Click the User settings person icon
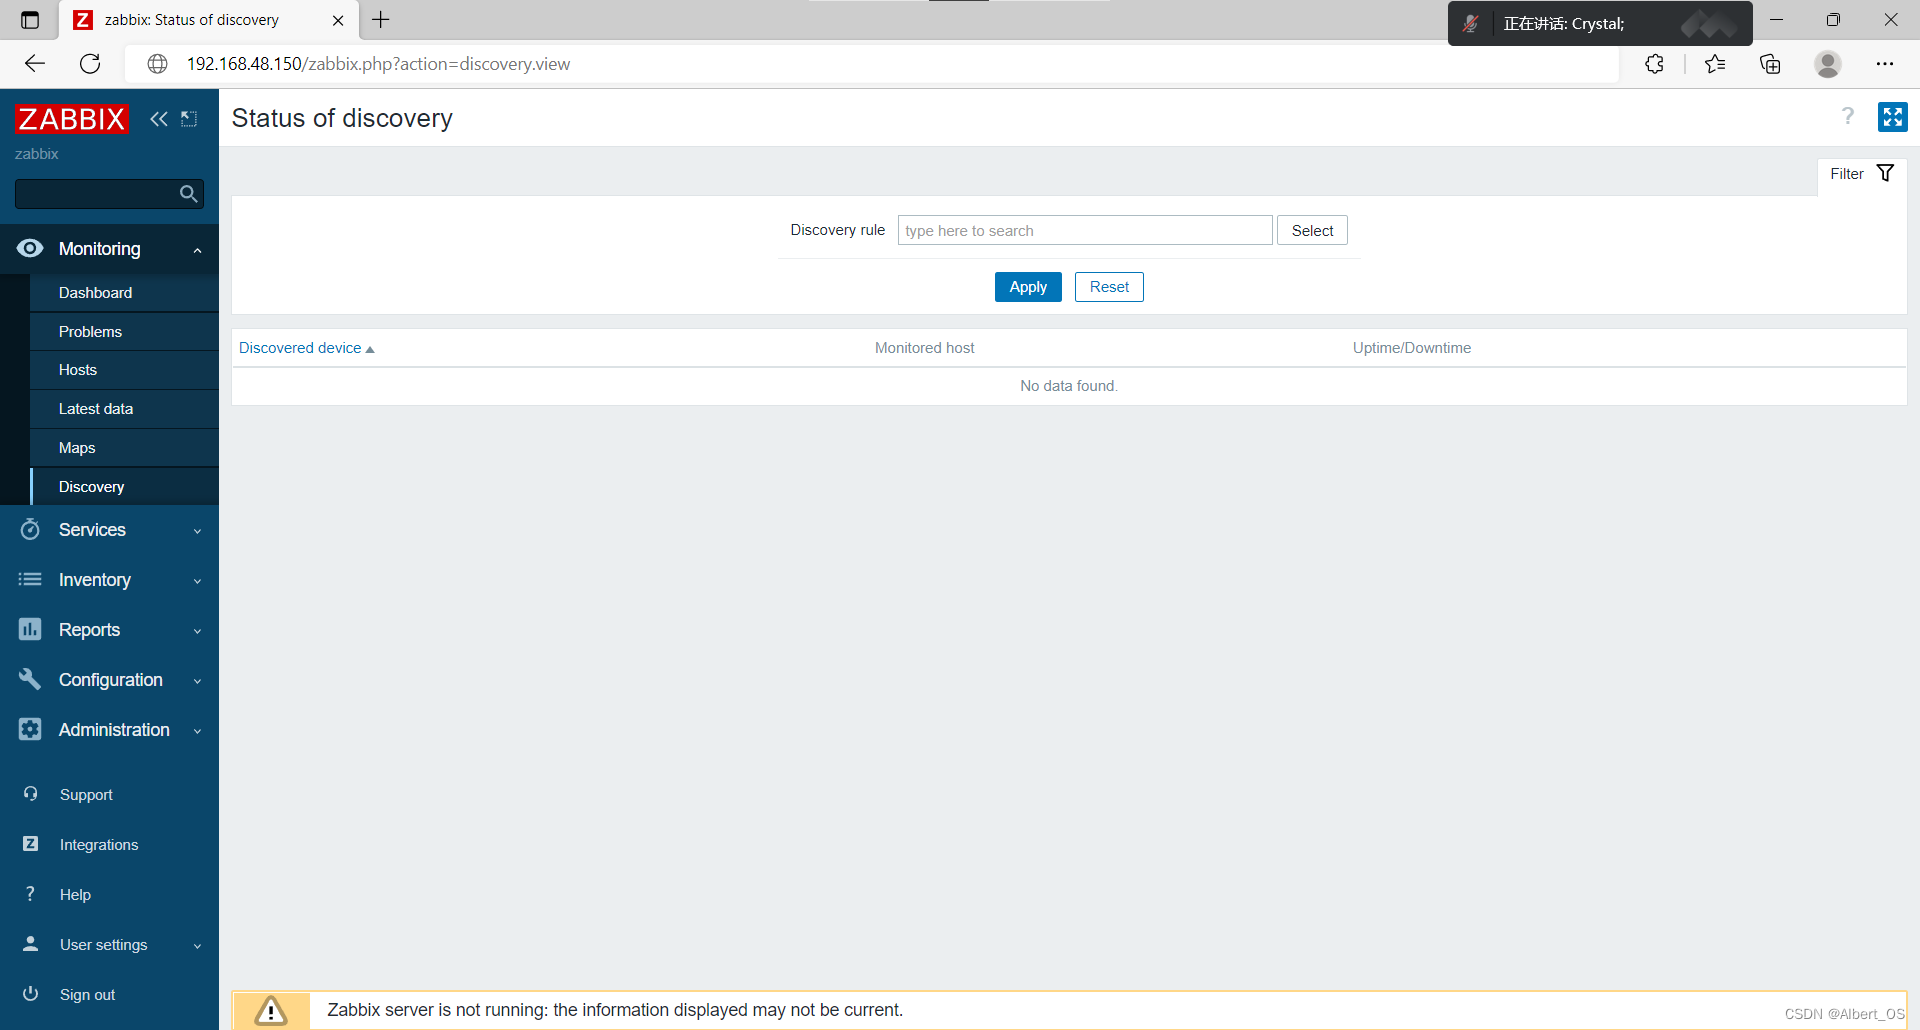The height and width of the screenshot is (1030, 1920). pyautogui.click(x=31, y=944)
